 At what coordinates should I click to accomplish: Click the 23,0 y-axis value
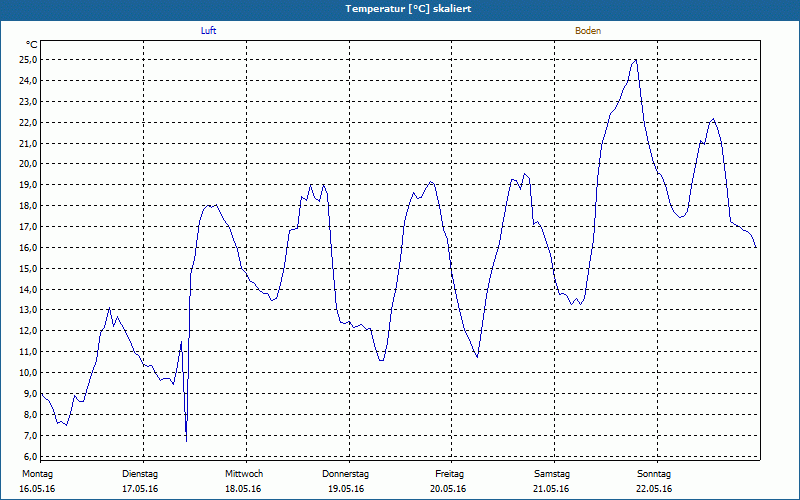point(29,102)
